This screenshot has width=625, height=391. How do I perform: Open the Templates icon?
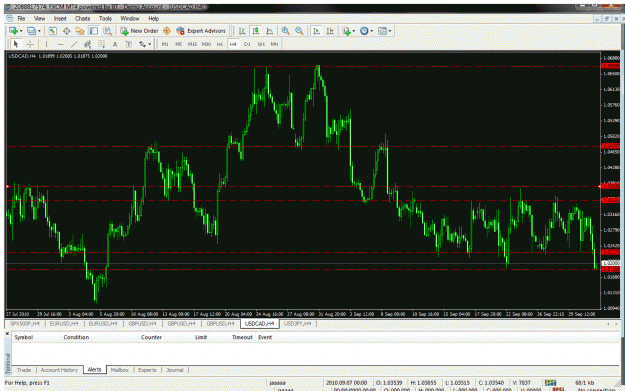point(382,31)
